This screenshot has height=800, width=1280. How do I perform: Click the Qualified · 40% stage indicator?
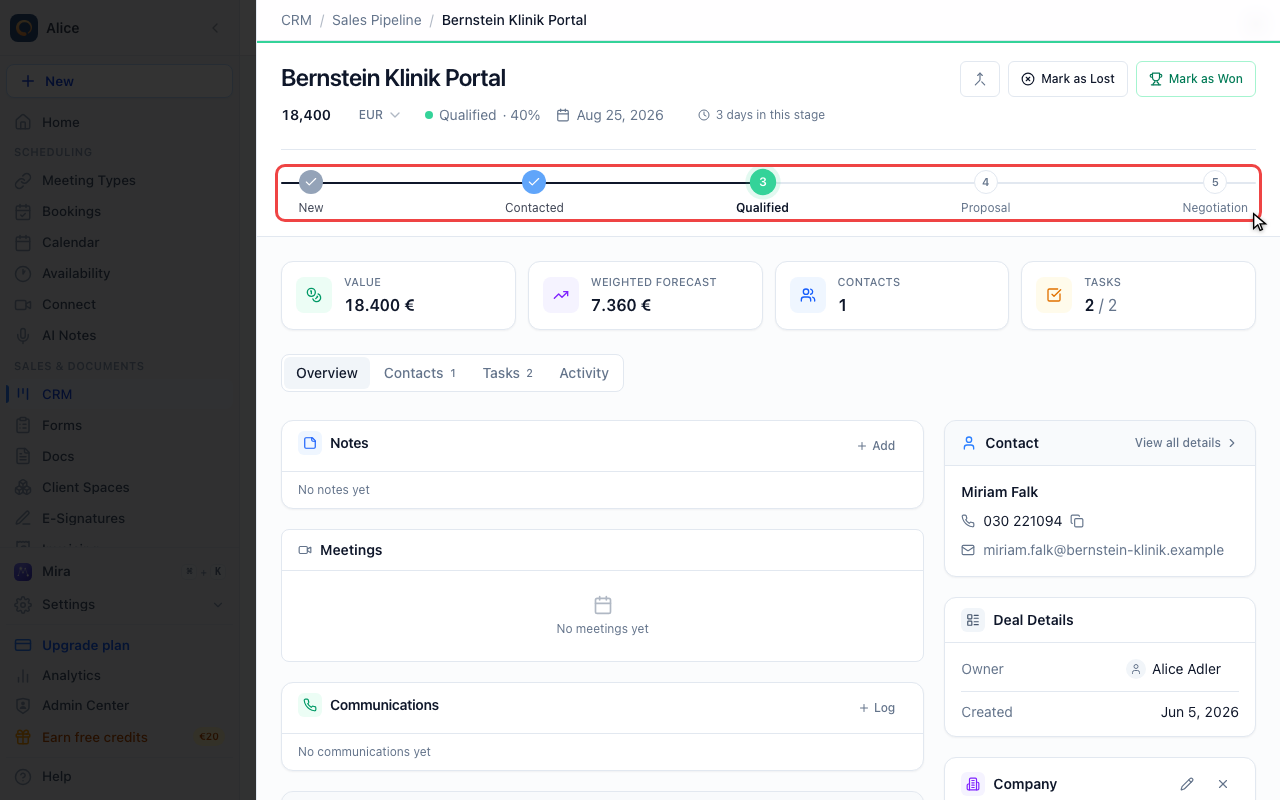pyautogui.click(x=482, y=115)
